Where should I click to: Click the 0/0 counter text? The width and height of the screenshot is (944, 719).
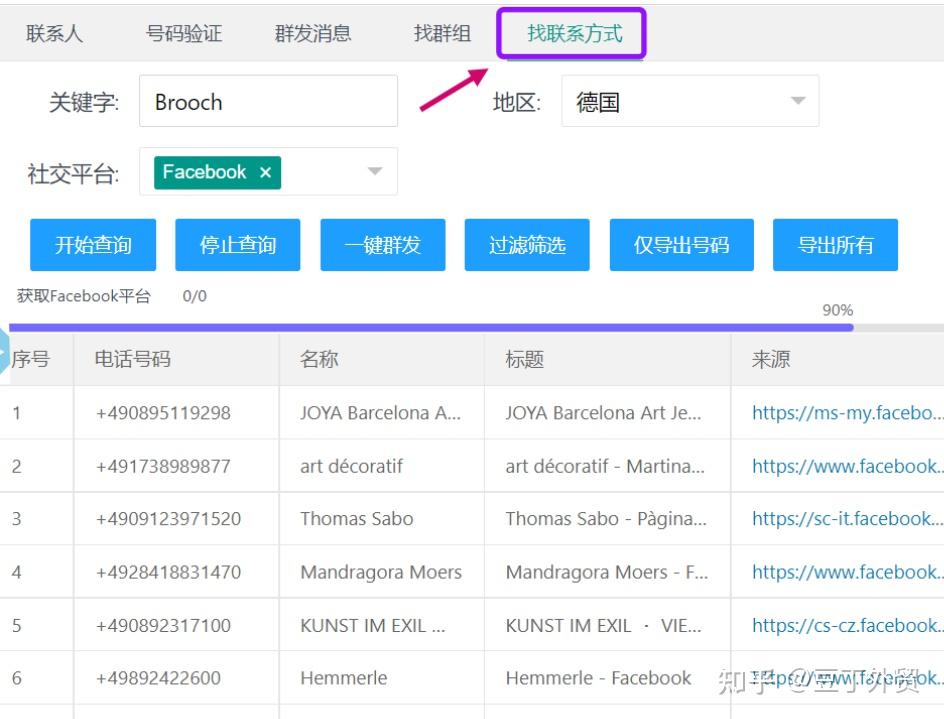[x=194, y=296]
